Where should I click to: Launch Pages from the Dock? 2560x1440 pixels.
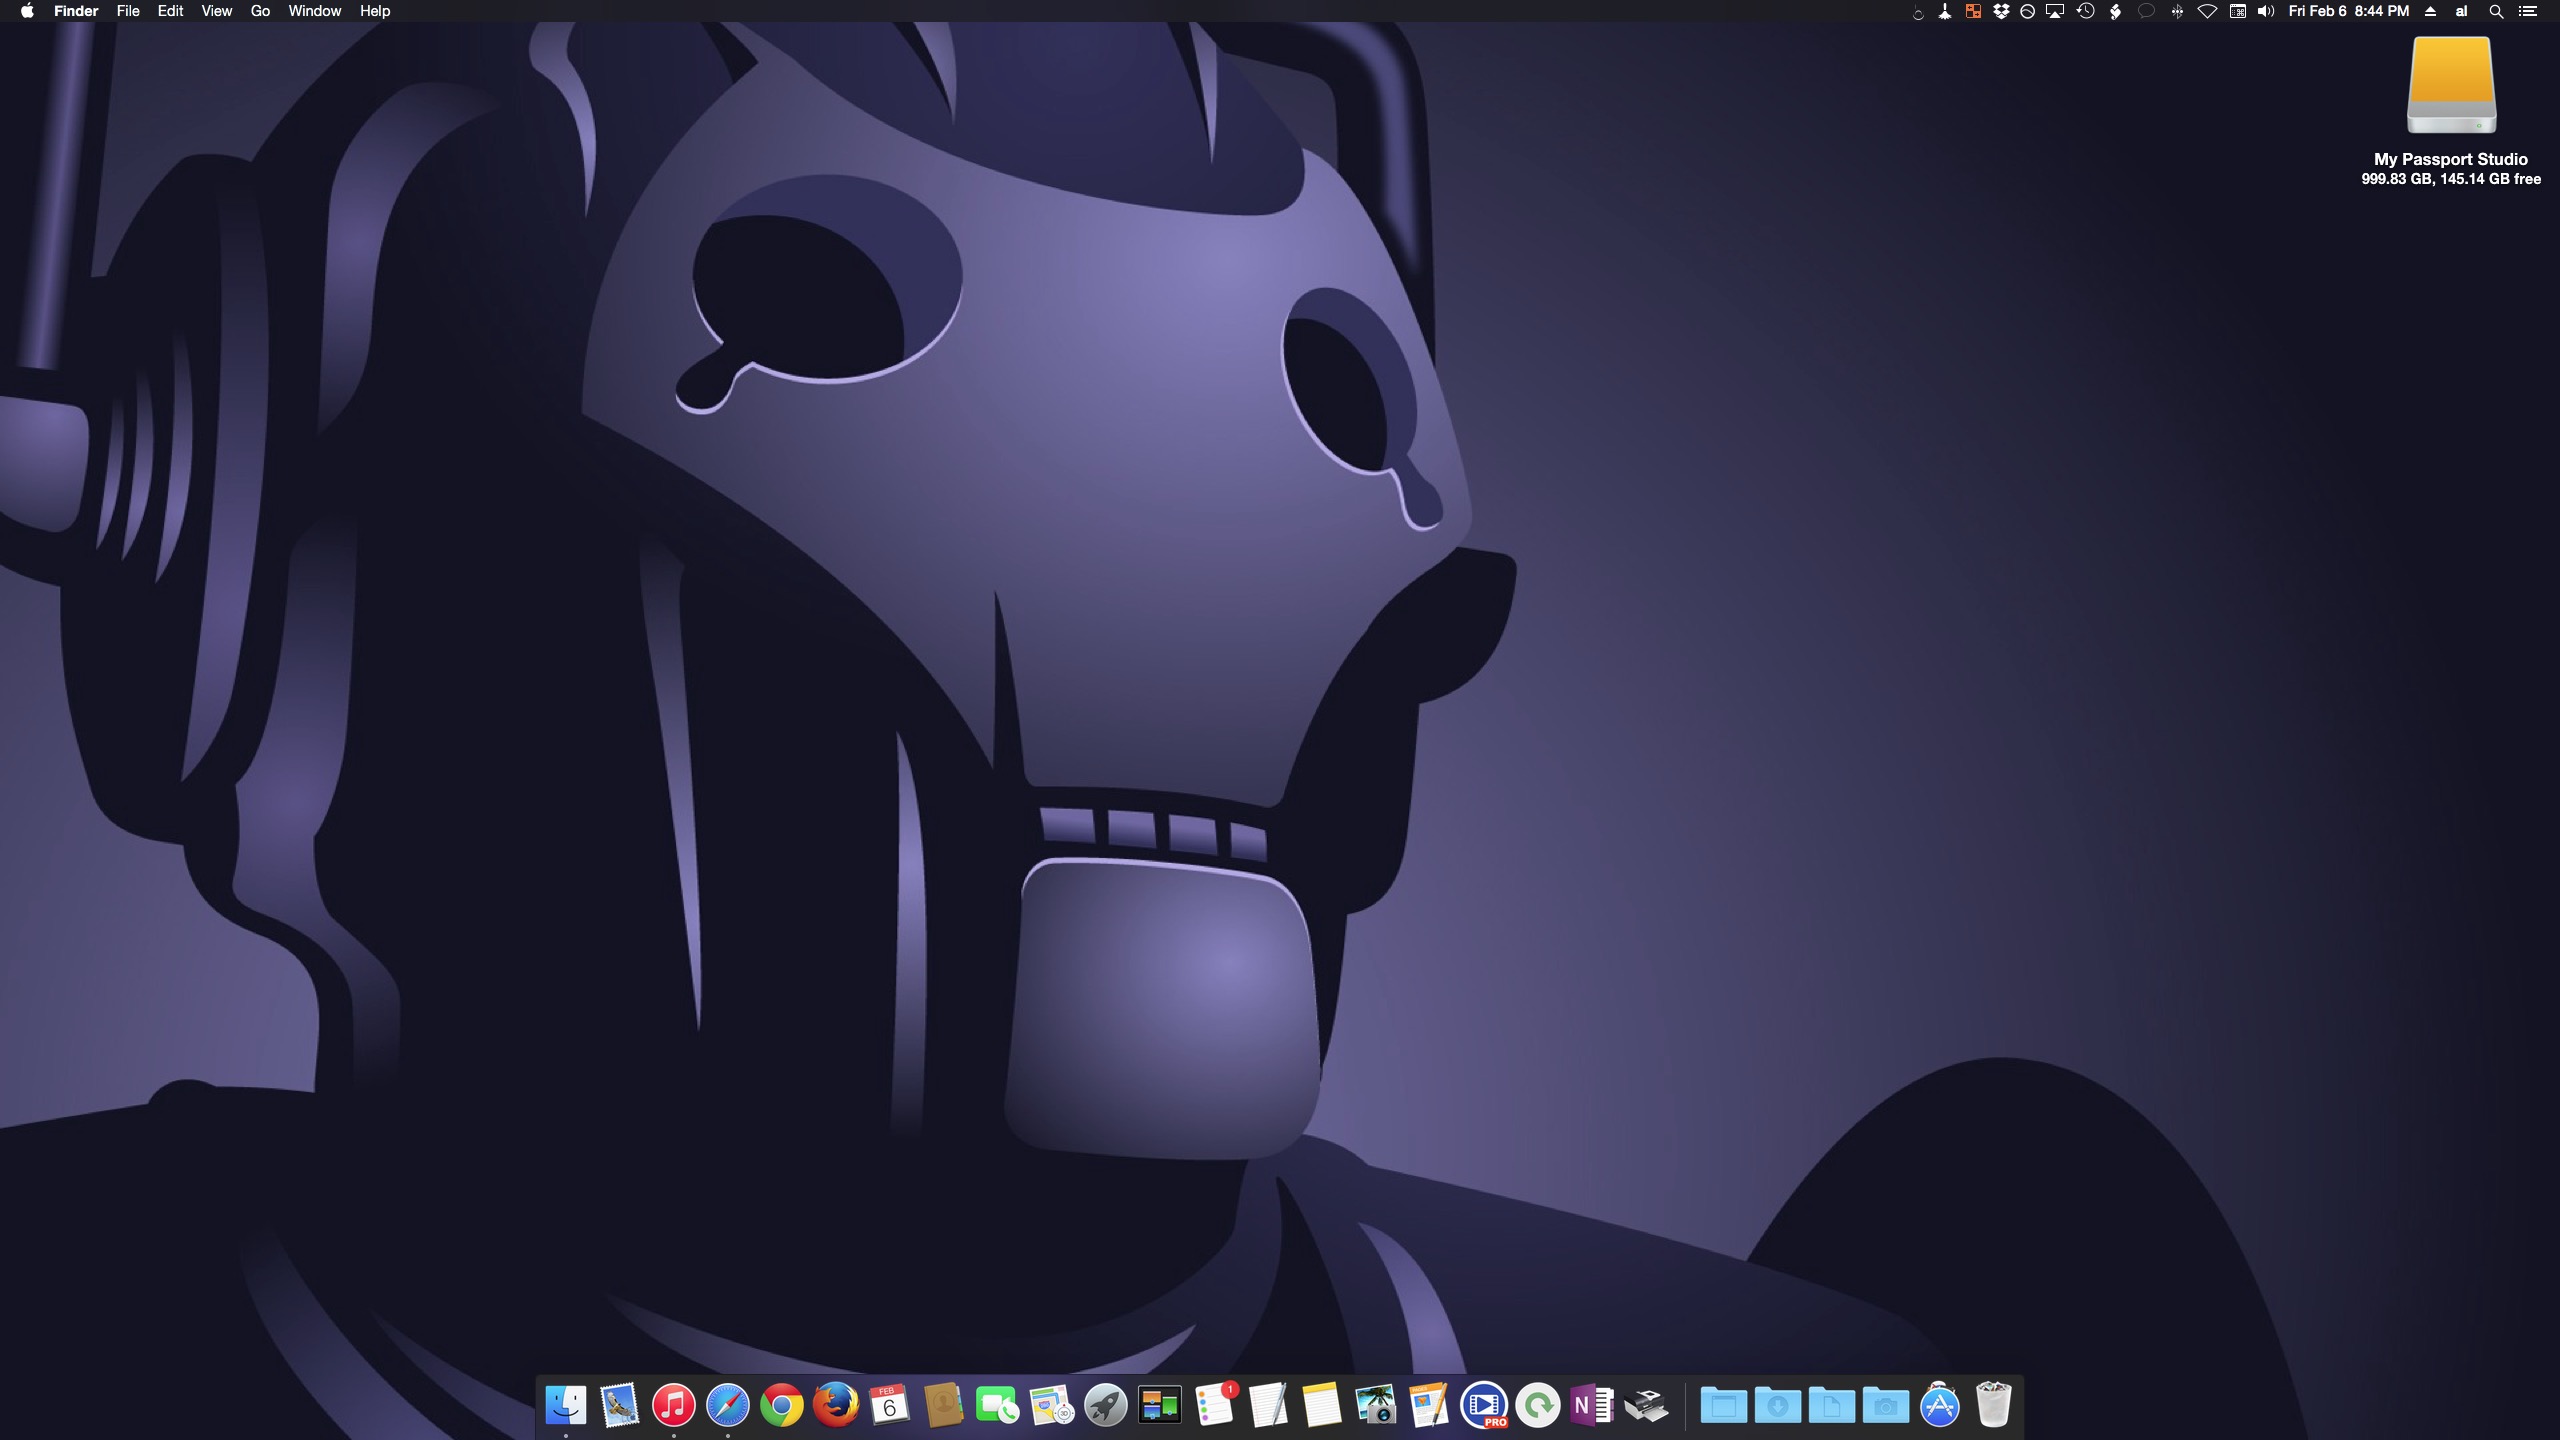(1430, 1405)
